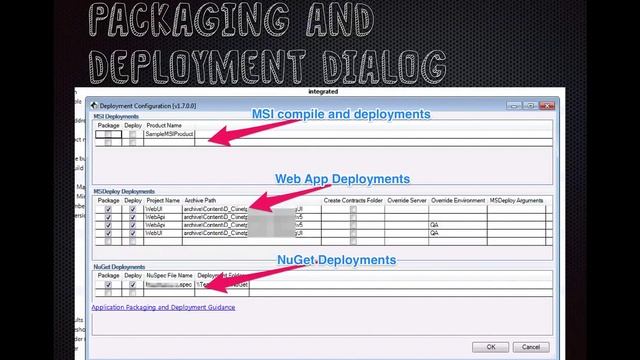
Task: Uncheck Package in NuGet .spec row
Action: click(x=108, y=284)
